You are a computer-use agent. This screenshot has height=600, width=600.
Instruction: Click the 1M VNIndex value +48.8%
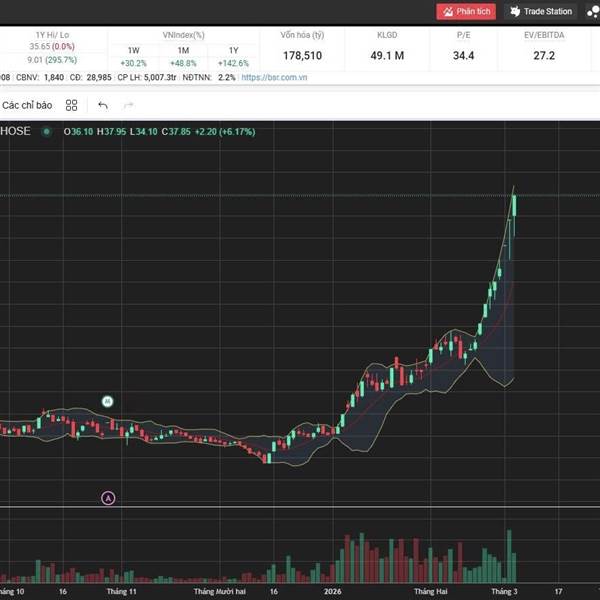pyautogui.click(x=183, y=63)
